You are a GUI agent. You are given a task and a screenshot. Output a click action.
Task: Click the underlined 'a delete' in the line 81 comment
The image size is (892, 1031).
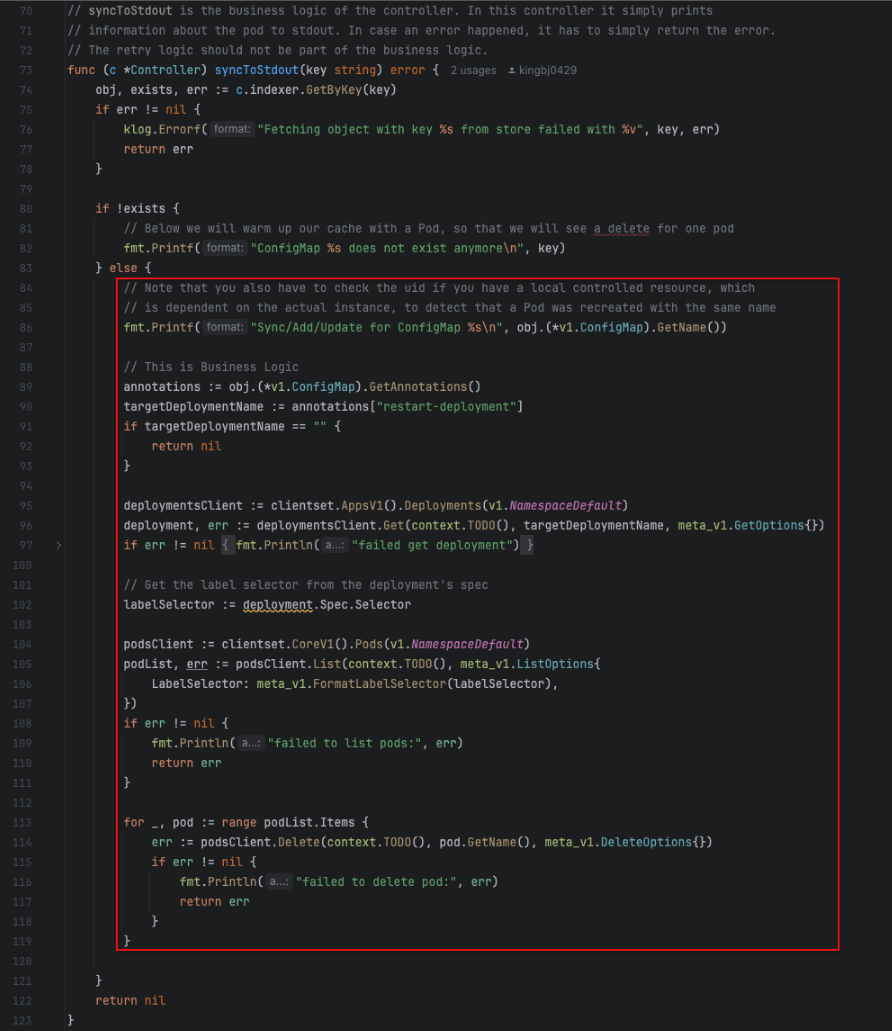[621, 229]
